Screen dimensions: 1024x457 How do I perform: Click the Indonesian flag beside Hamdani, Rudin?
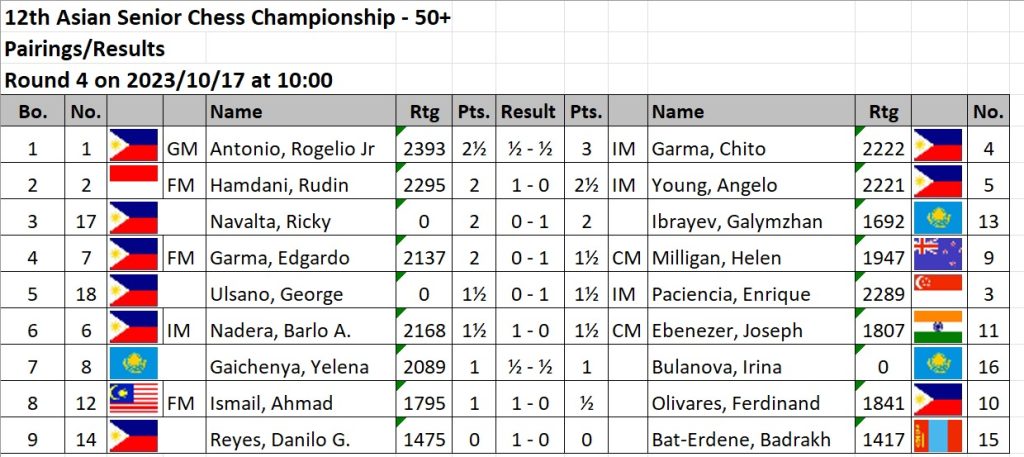134,181
